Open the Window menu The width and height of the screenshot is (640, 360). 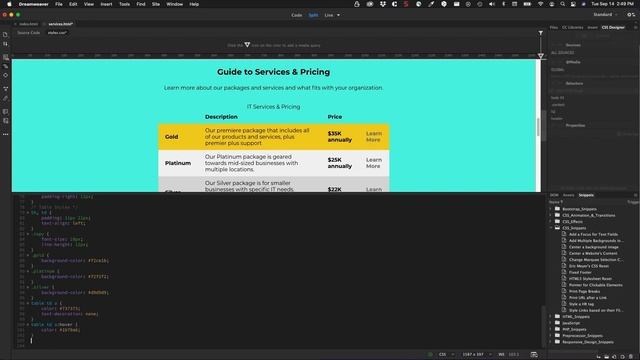(175, 4)
